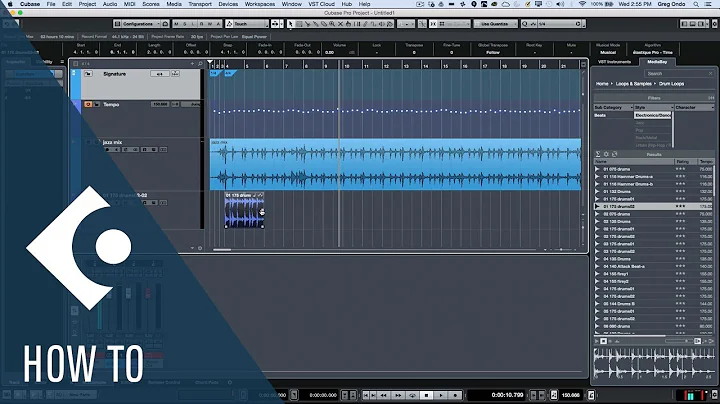Select the Beats sub category filter
The height and width of the screenshot is (404, 720).
pos(600,115)
